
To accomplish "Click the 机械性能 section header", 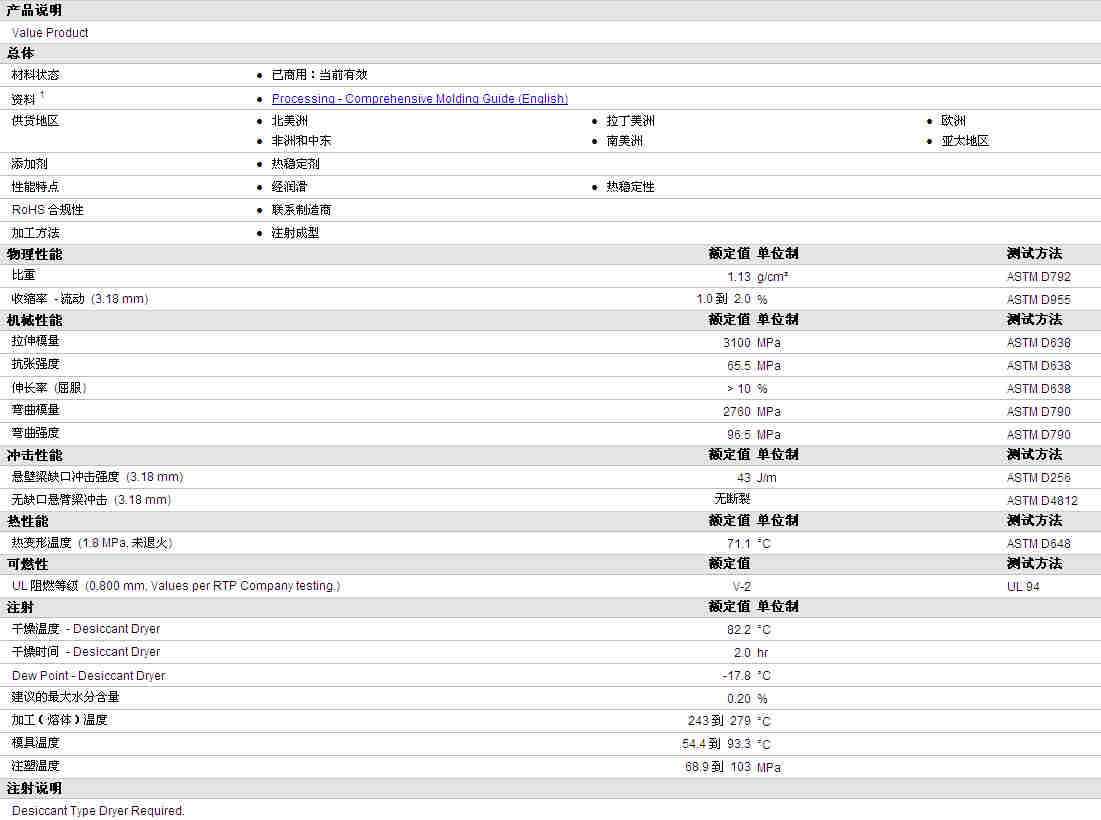I will (x=34, y=320).
